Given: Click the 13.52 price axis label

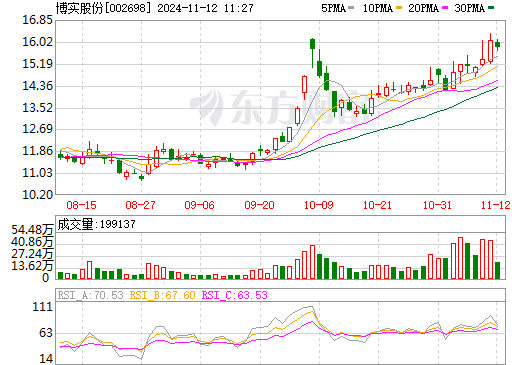Looking at the screenshot, I should click(x=37, y=108).
